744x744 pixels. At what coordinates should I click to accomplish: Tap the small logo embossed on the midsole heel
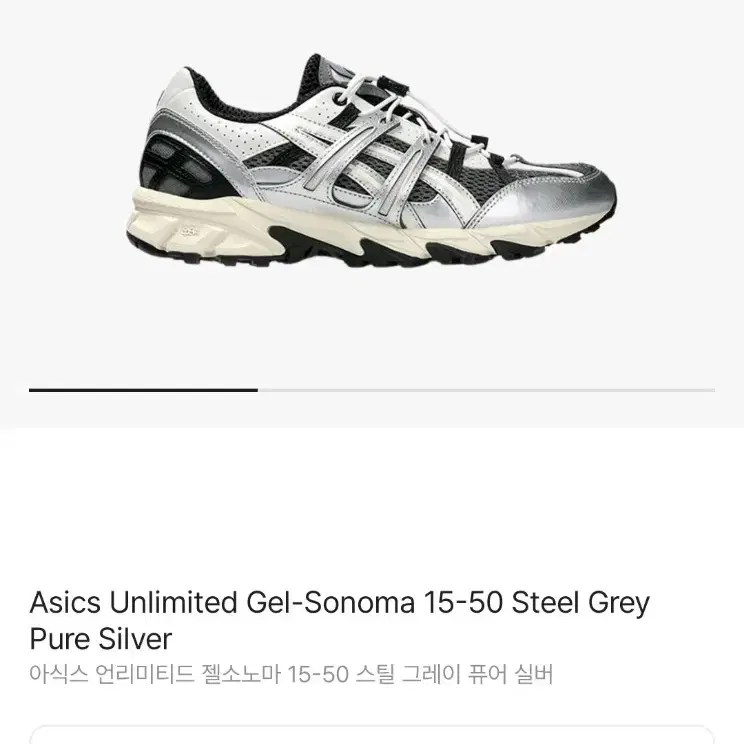click(x=190, y=231)
